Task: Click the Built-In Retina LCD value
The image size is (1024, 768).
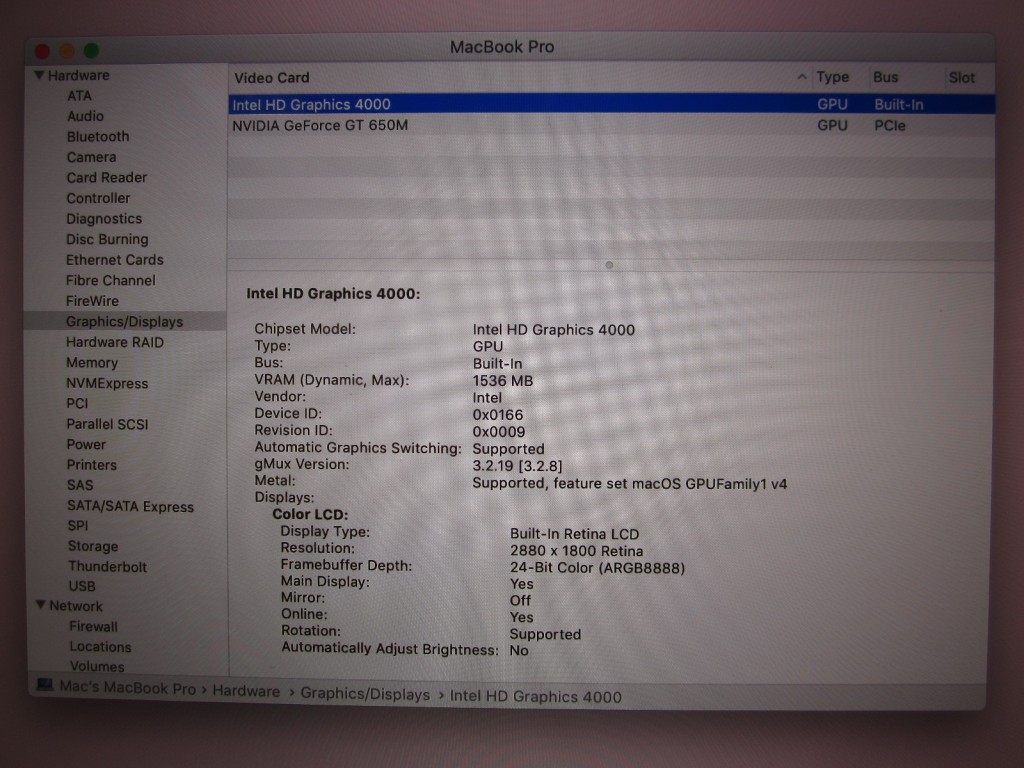Action: pyautogui.click(x=575, y=534)
